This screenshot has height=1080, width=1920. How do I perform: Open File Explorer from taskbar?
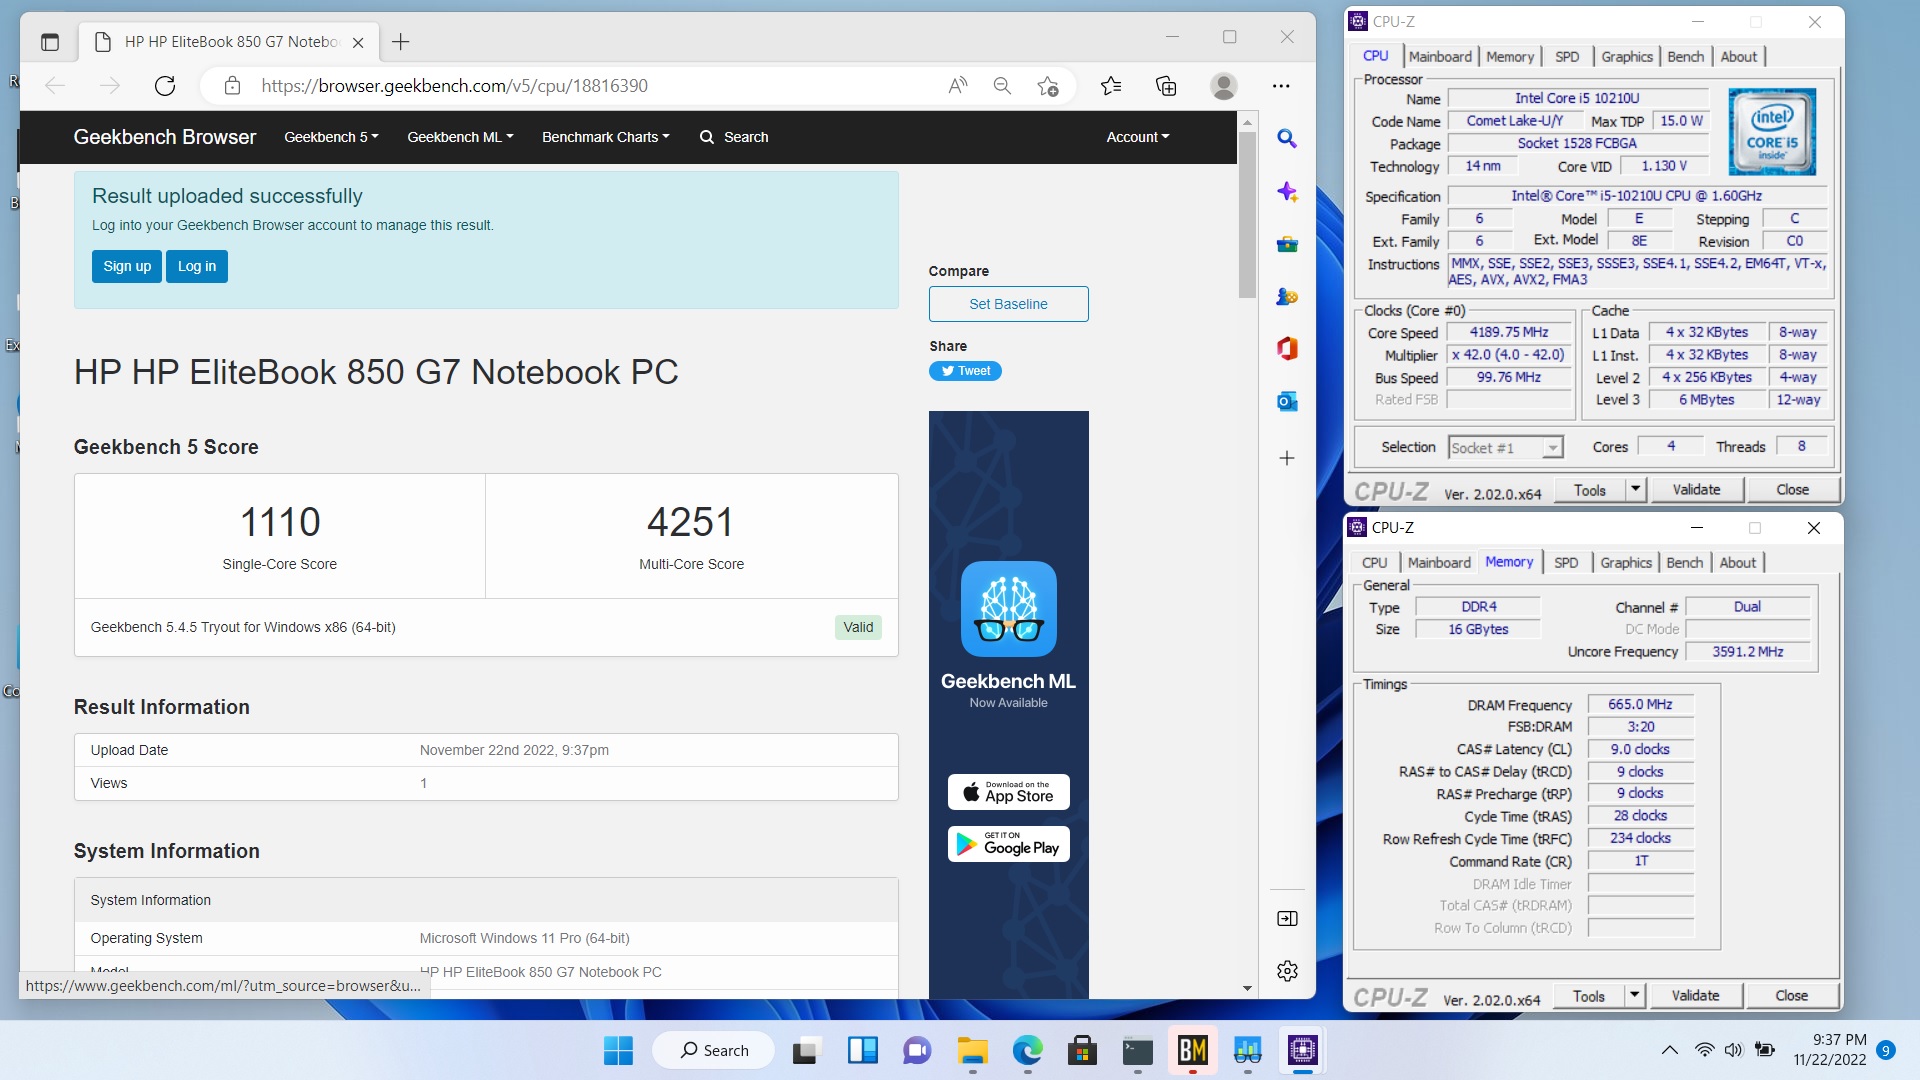[x=972, y=1051]
